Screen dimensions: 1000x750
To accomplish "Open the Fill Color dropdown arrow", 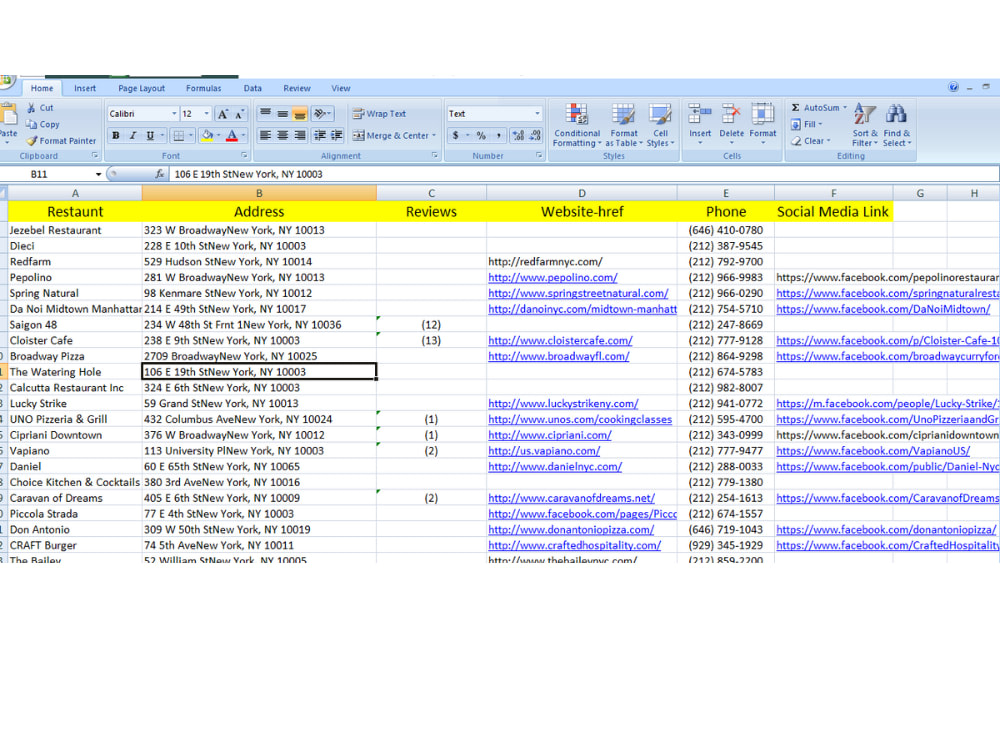I will click(x=218, y=135).
